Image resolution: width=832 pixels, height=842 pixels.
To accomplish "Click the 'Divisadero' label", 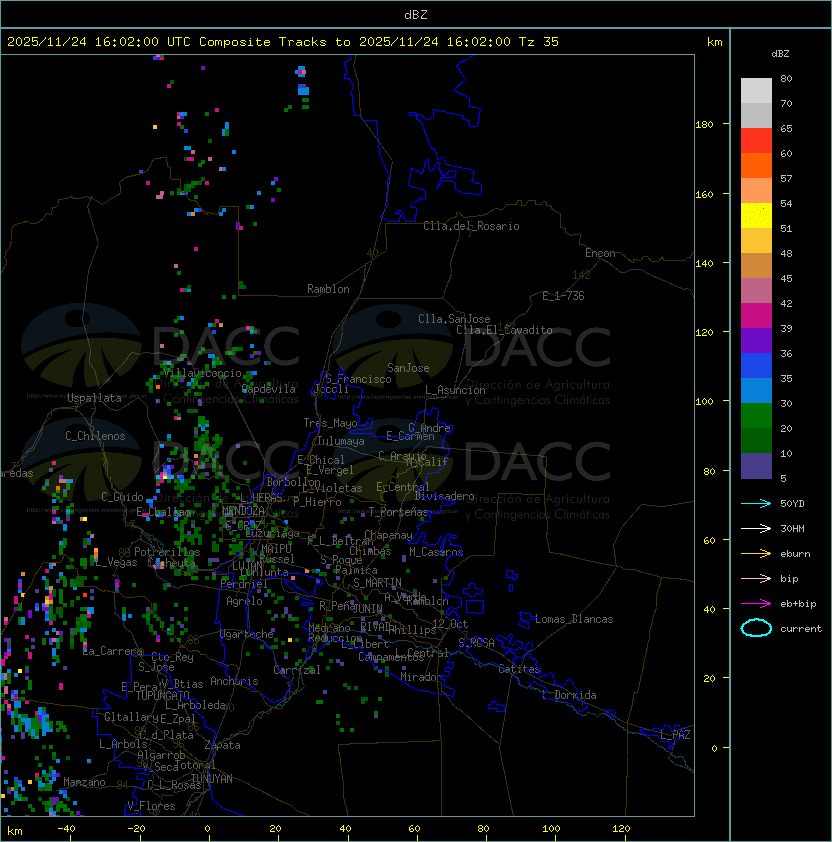I will [444, 496].
